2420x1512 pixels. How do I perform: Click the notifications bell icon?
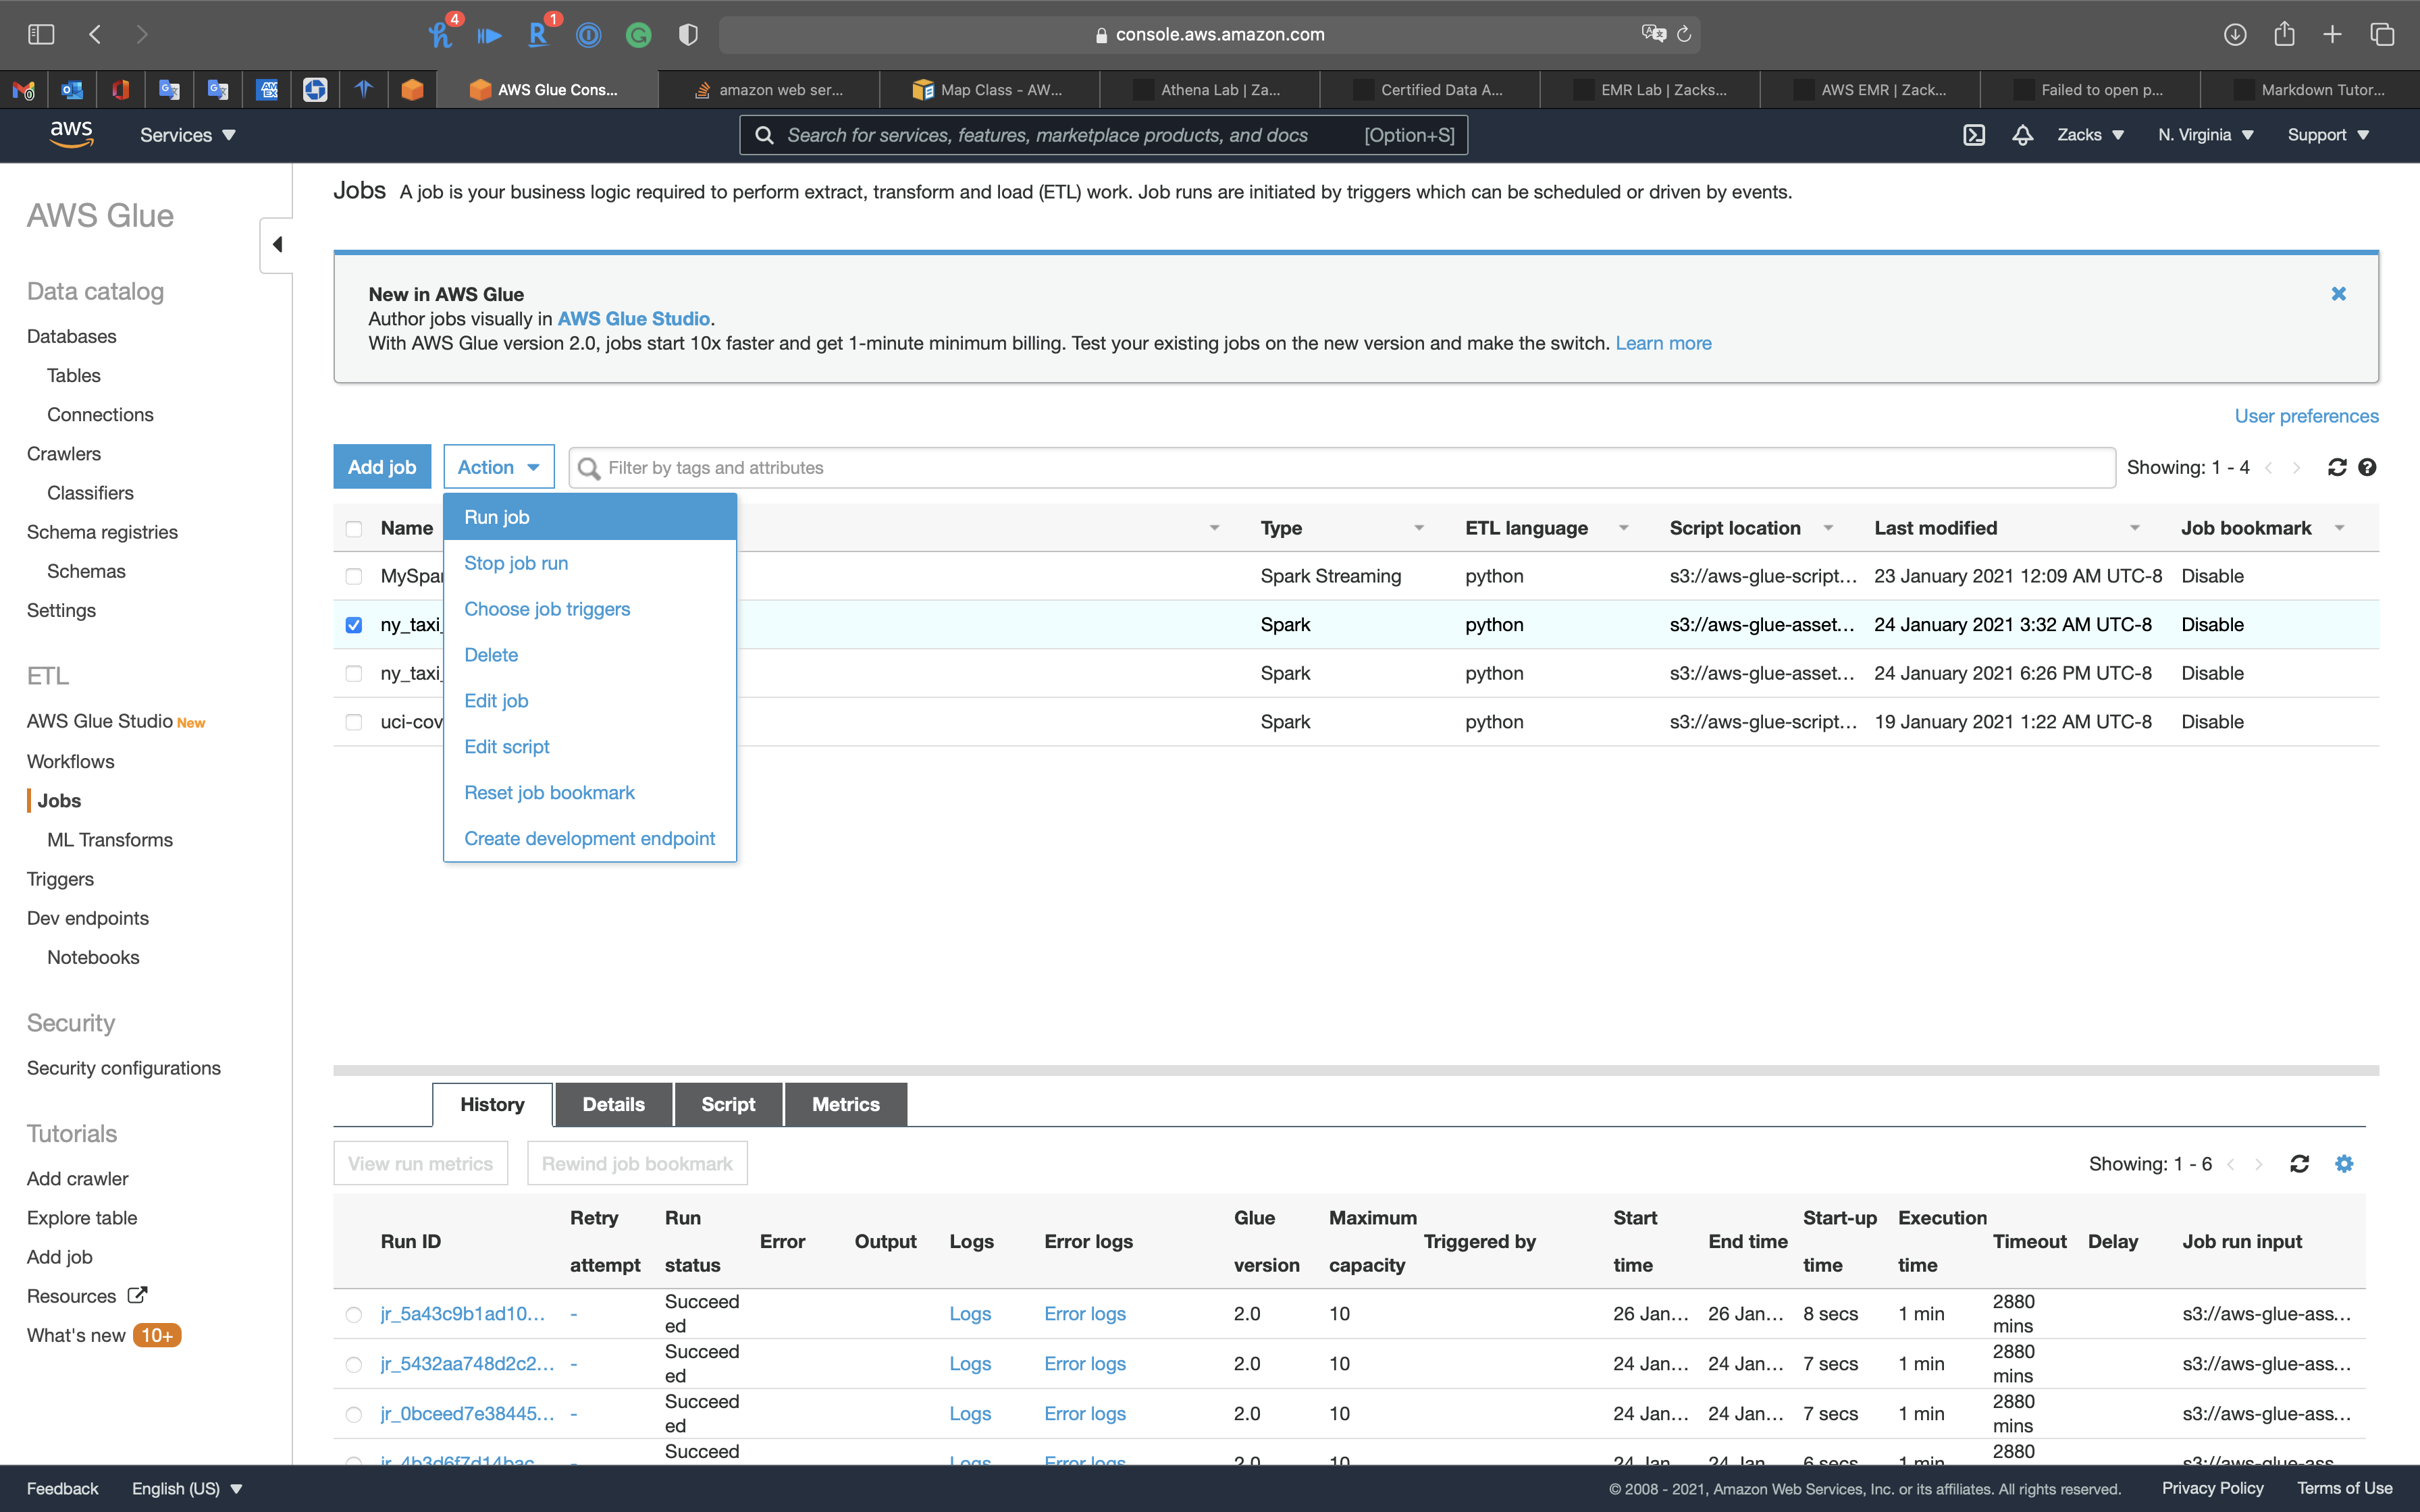coord(2022,135)
